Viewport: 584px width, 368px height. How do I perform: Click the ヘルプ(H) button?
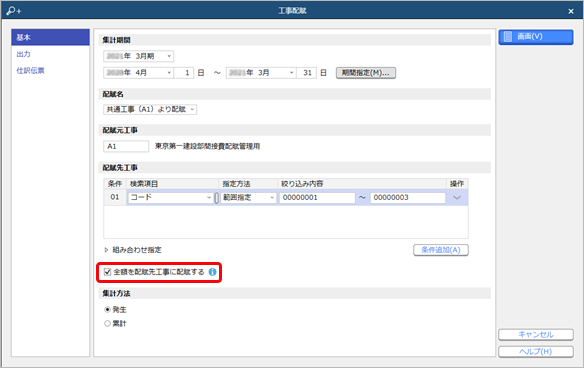click(x=536, y=351)
